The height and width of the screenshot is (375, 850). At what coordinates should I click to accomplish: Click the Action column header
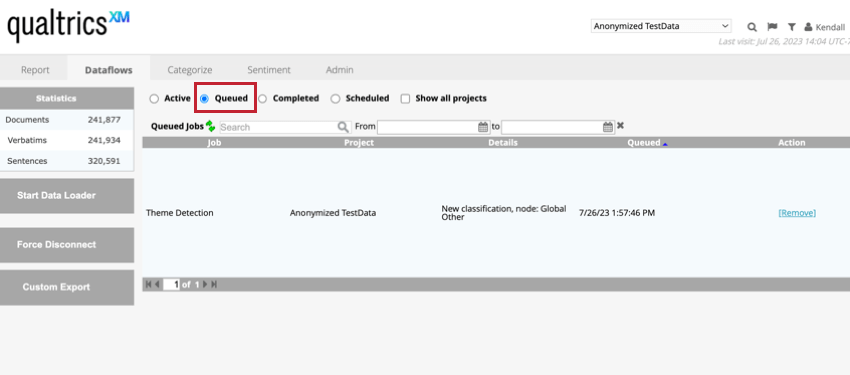[x=791, y=143]
